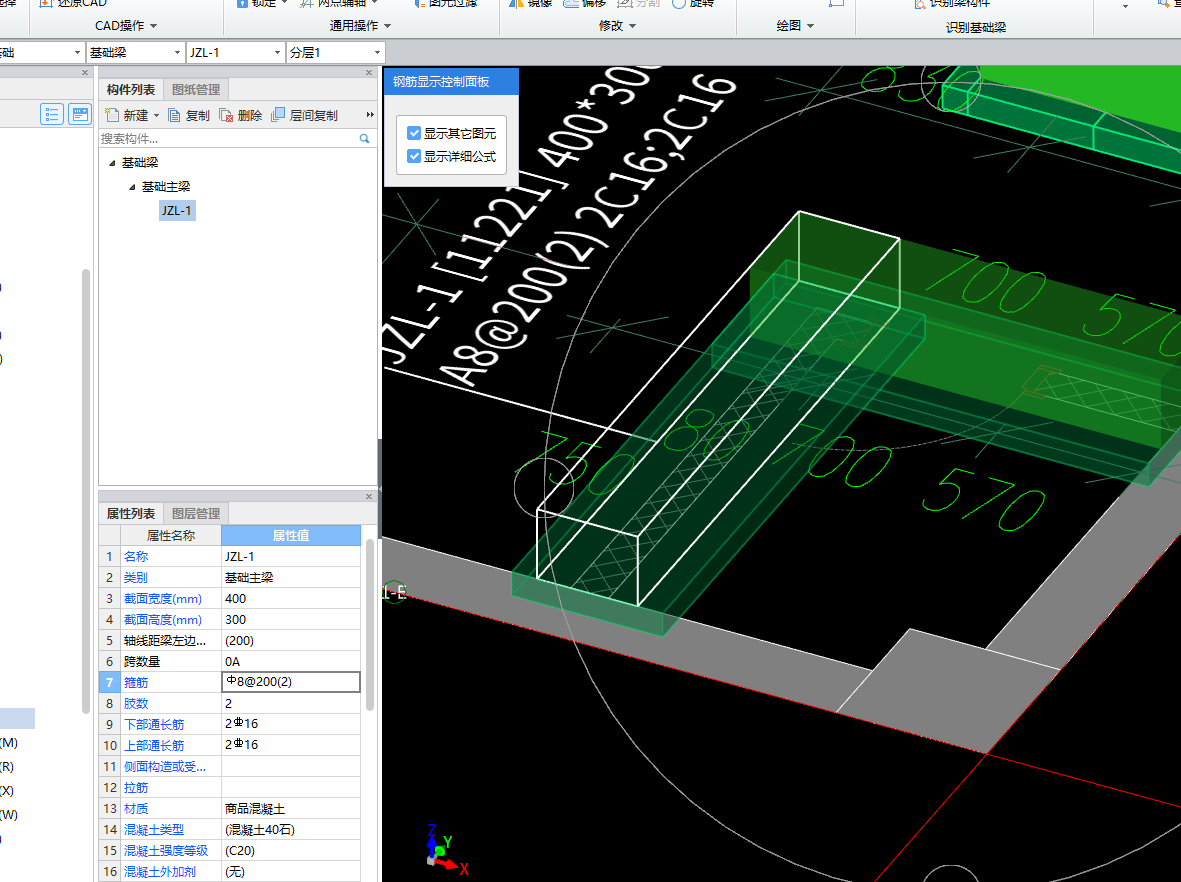Click the 拉筋 property link
Viewport: 1181px width, 882px height.
(136, 788)
